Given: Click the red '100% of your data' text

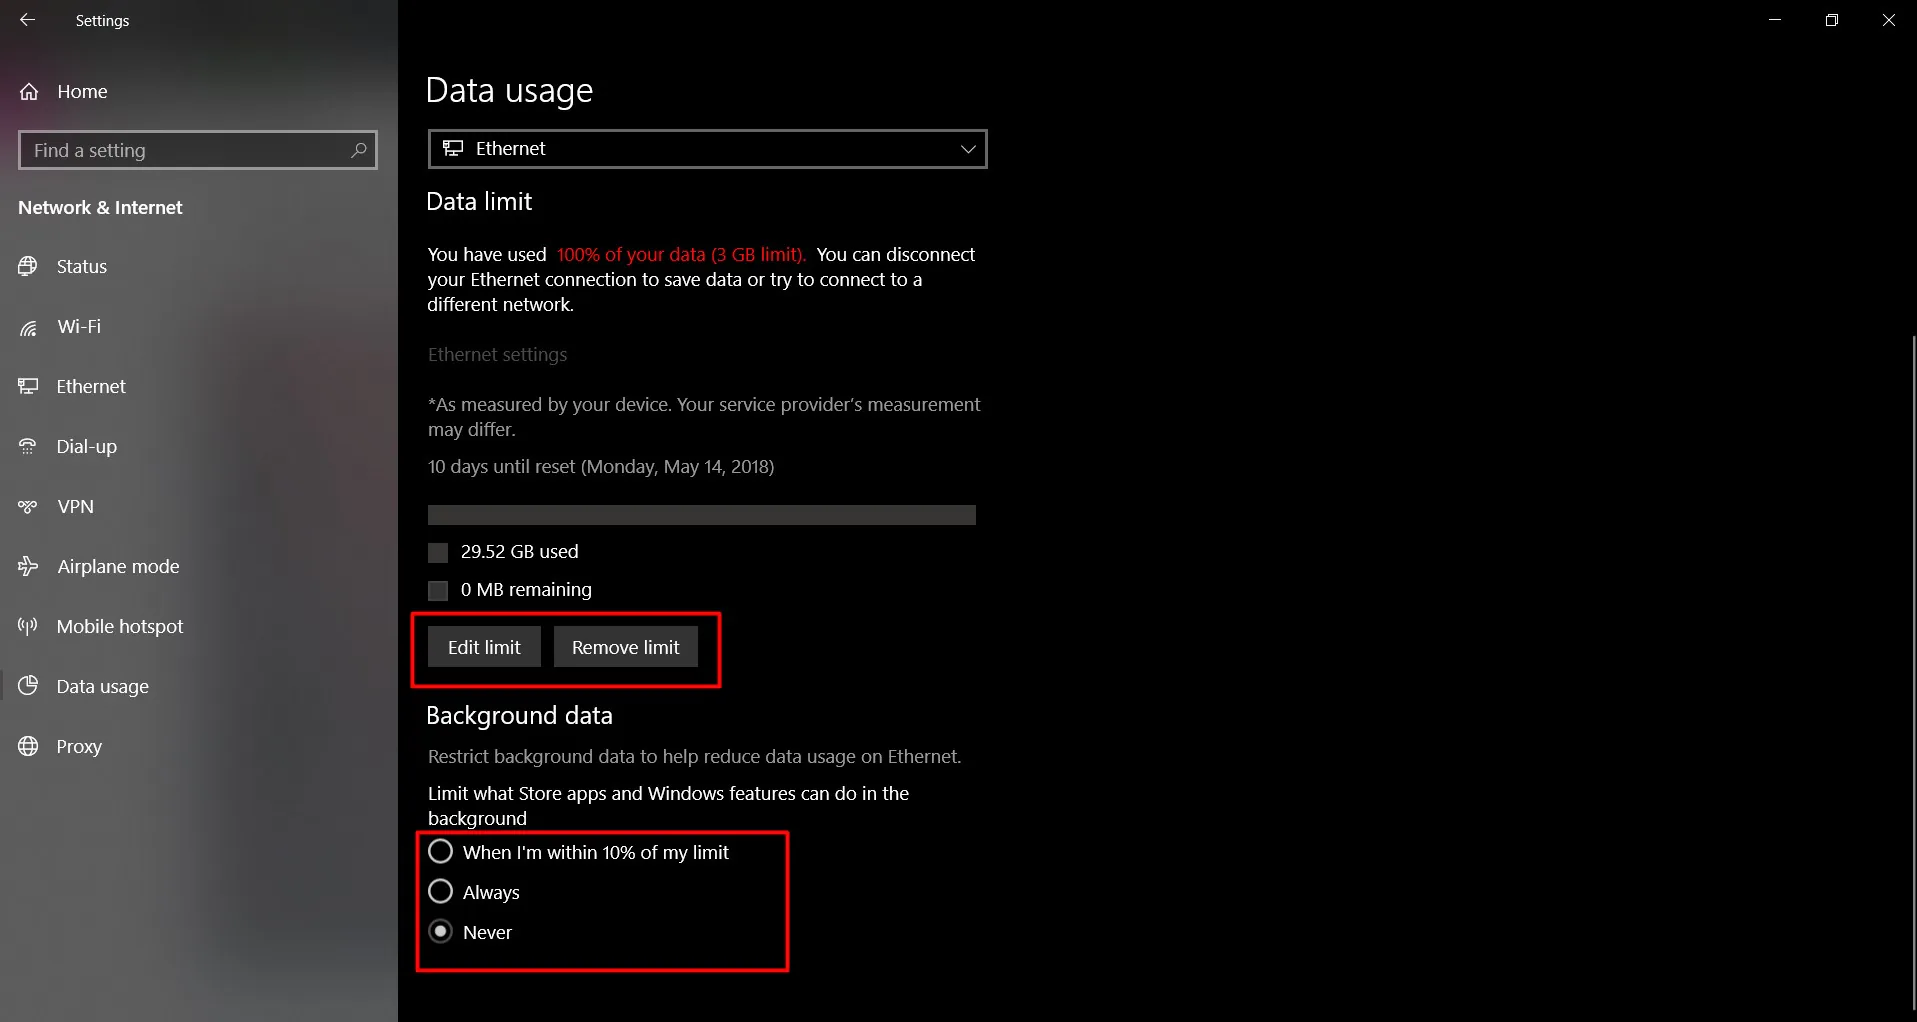Looking at the screenshot, I should (x=681, y=255).
